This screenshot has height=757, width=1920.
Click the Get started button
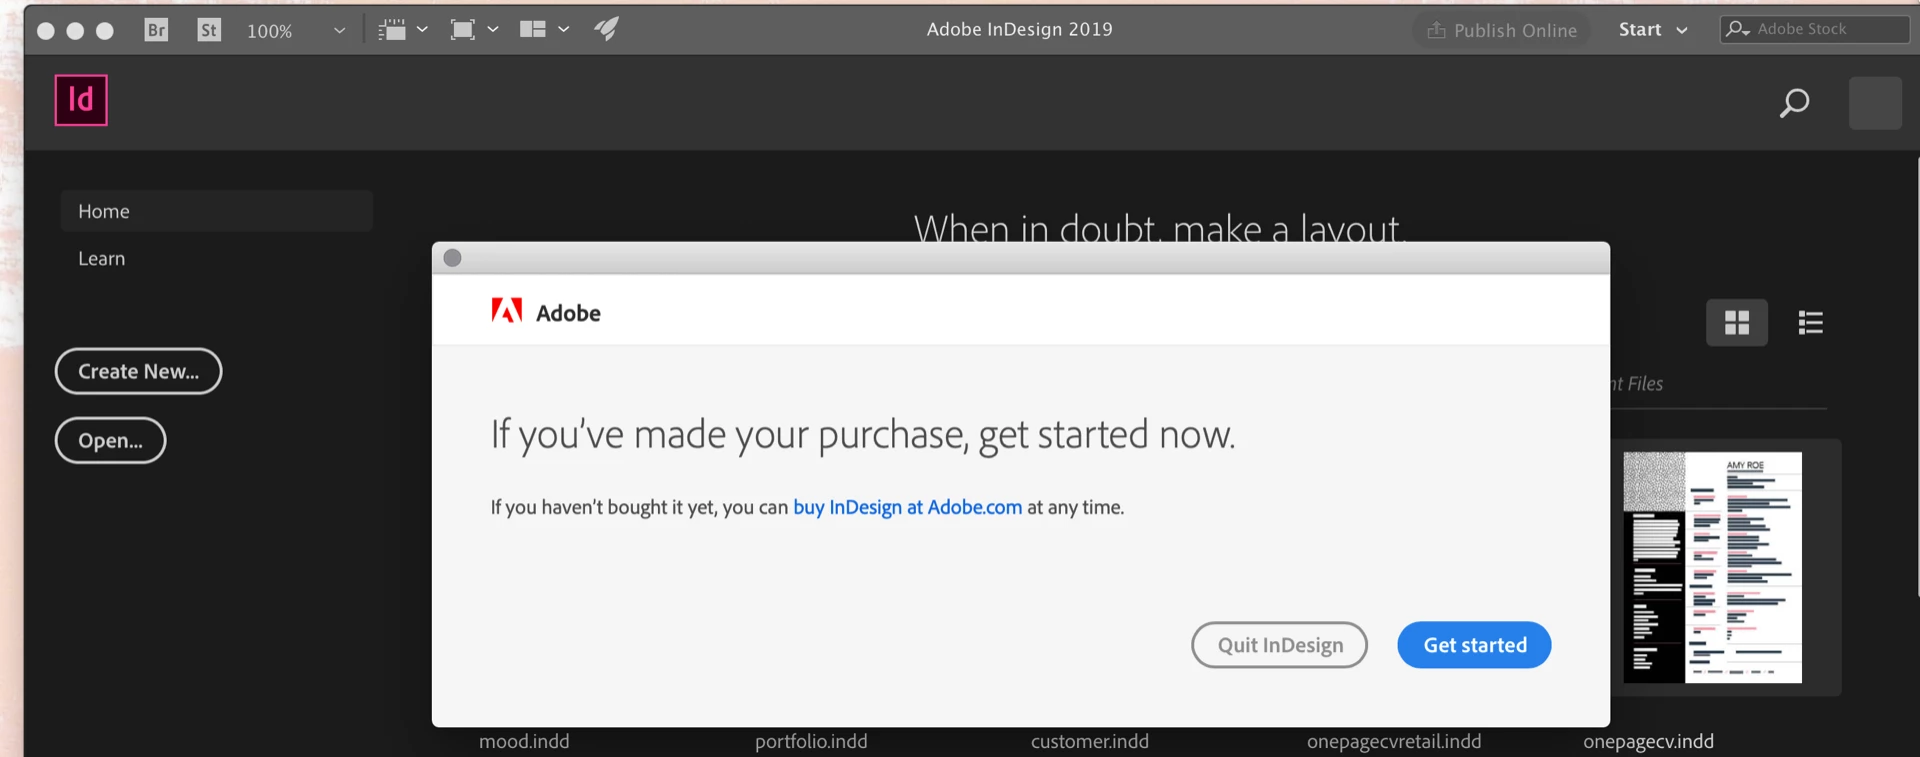[x=1474, y=645]
